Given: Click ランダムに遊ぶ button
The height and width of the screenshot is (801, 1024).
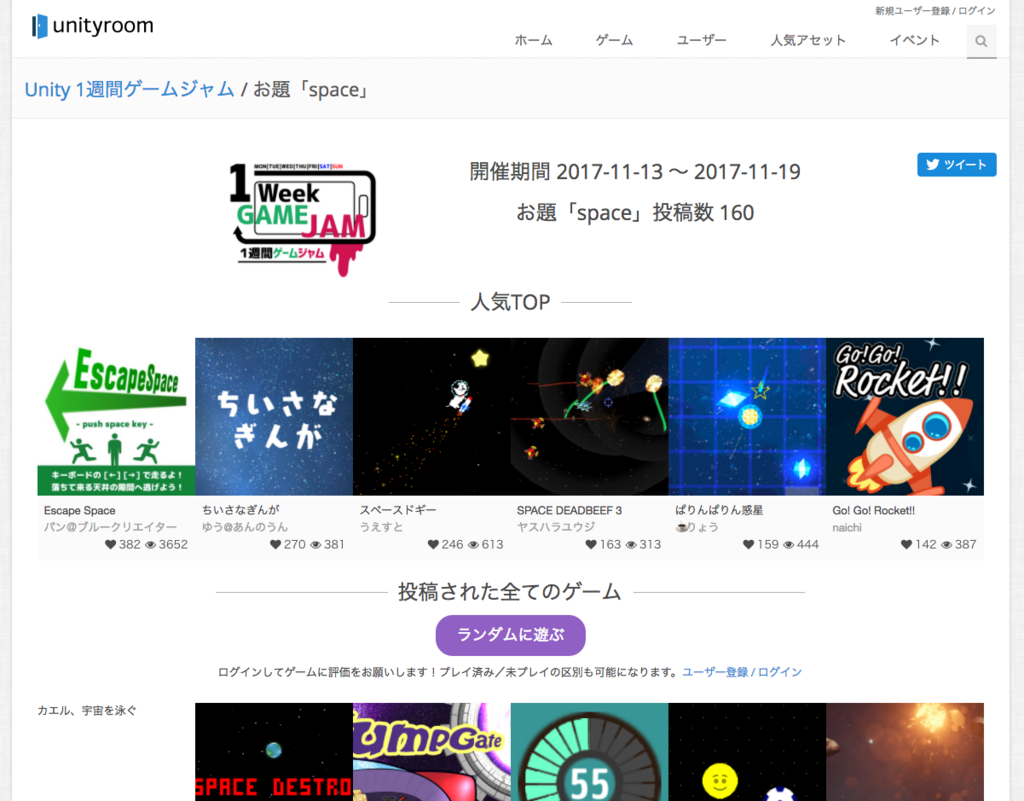Looking at the screenshot, I should [x=510, y=635].
